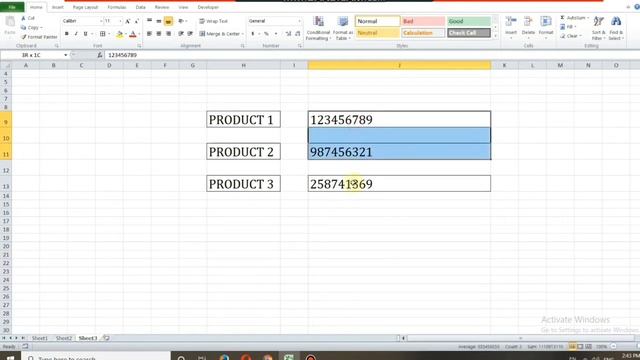Image resolution: width=640 pixels, height=360 pixels.
Task: Click the increase indent icon
Action: coord(190,34)
